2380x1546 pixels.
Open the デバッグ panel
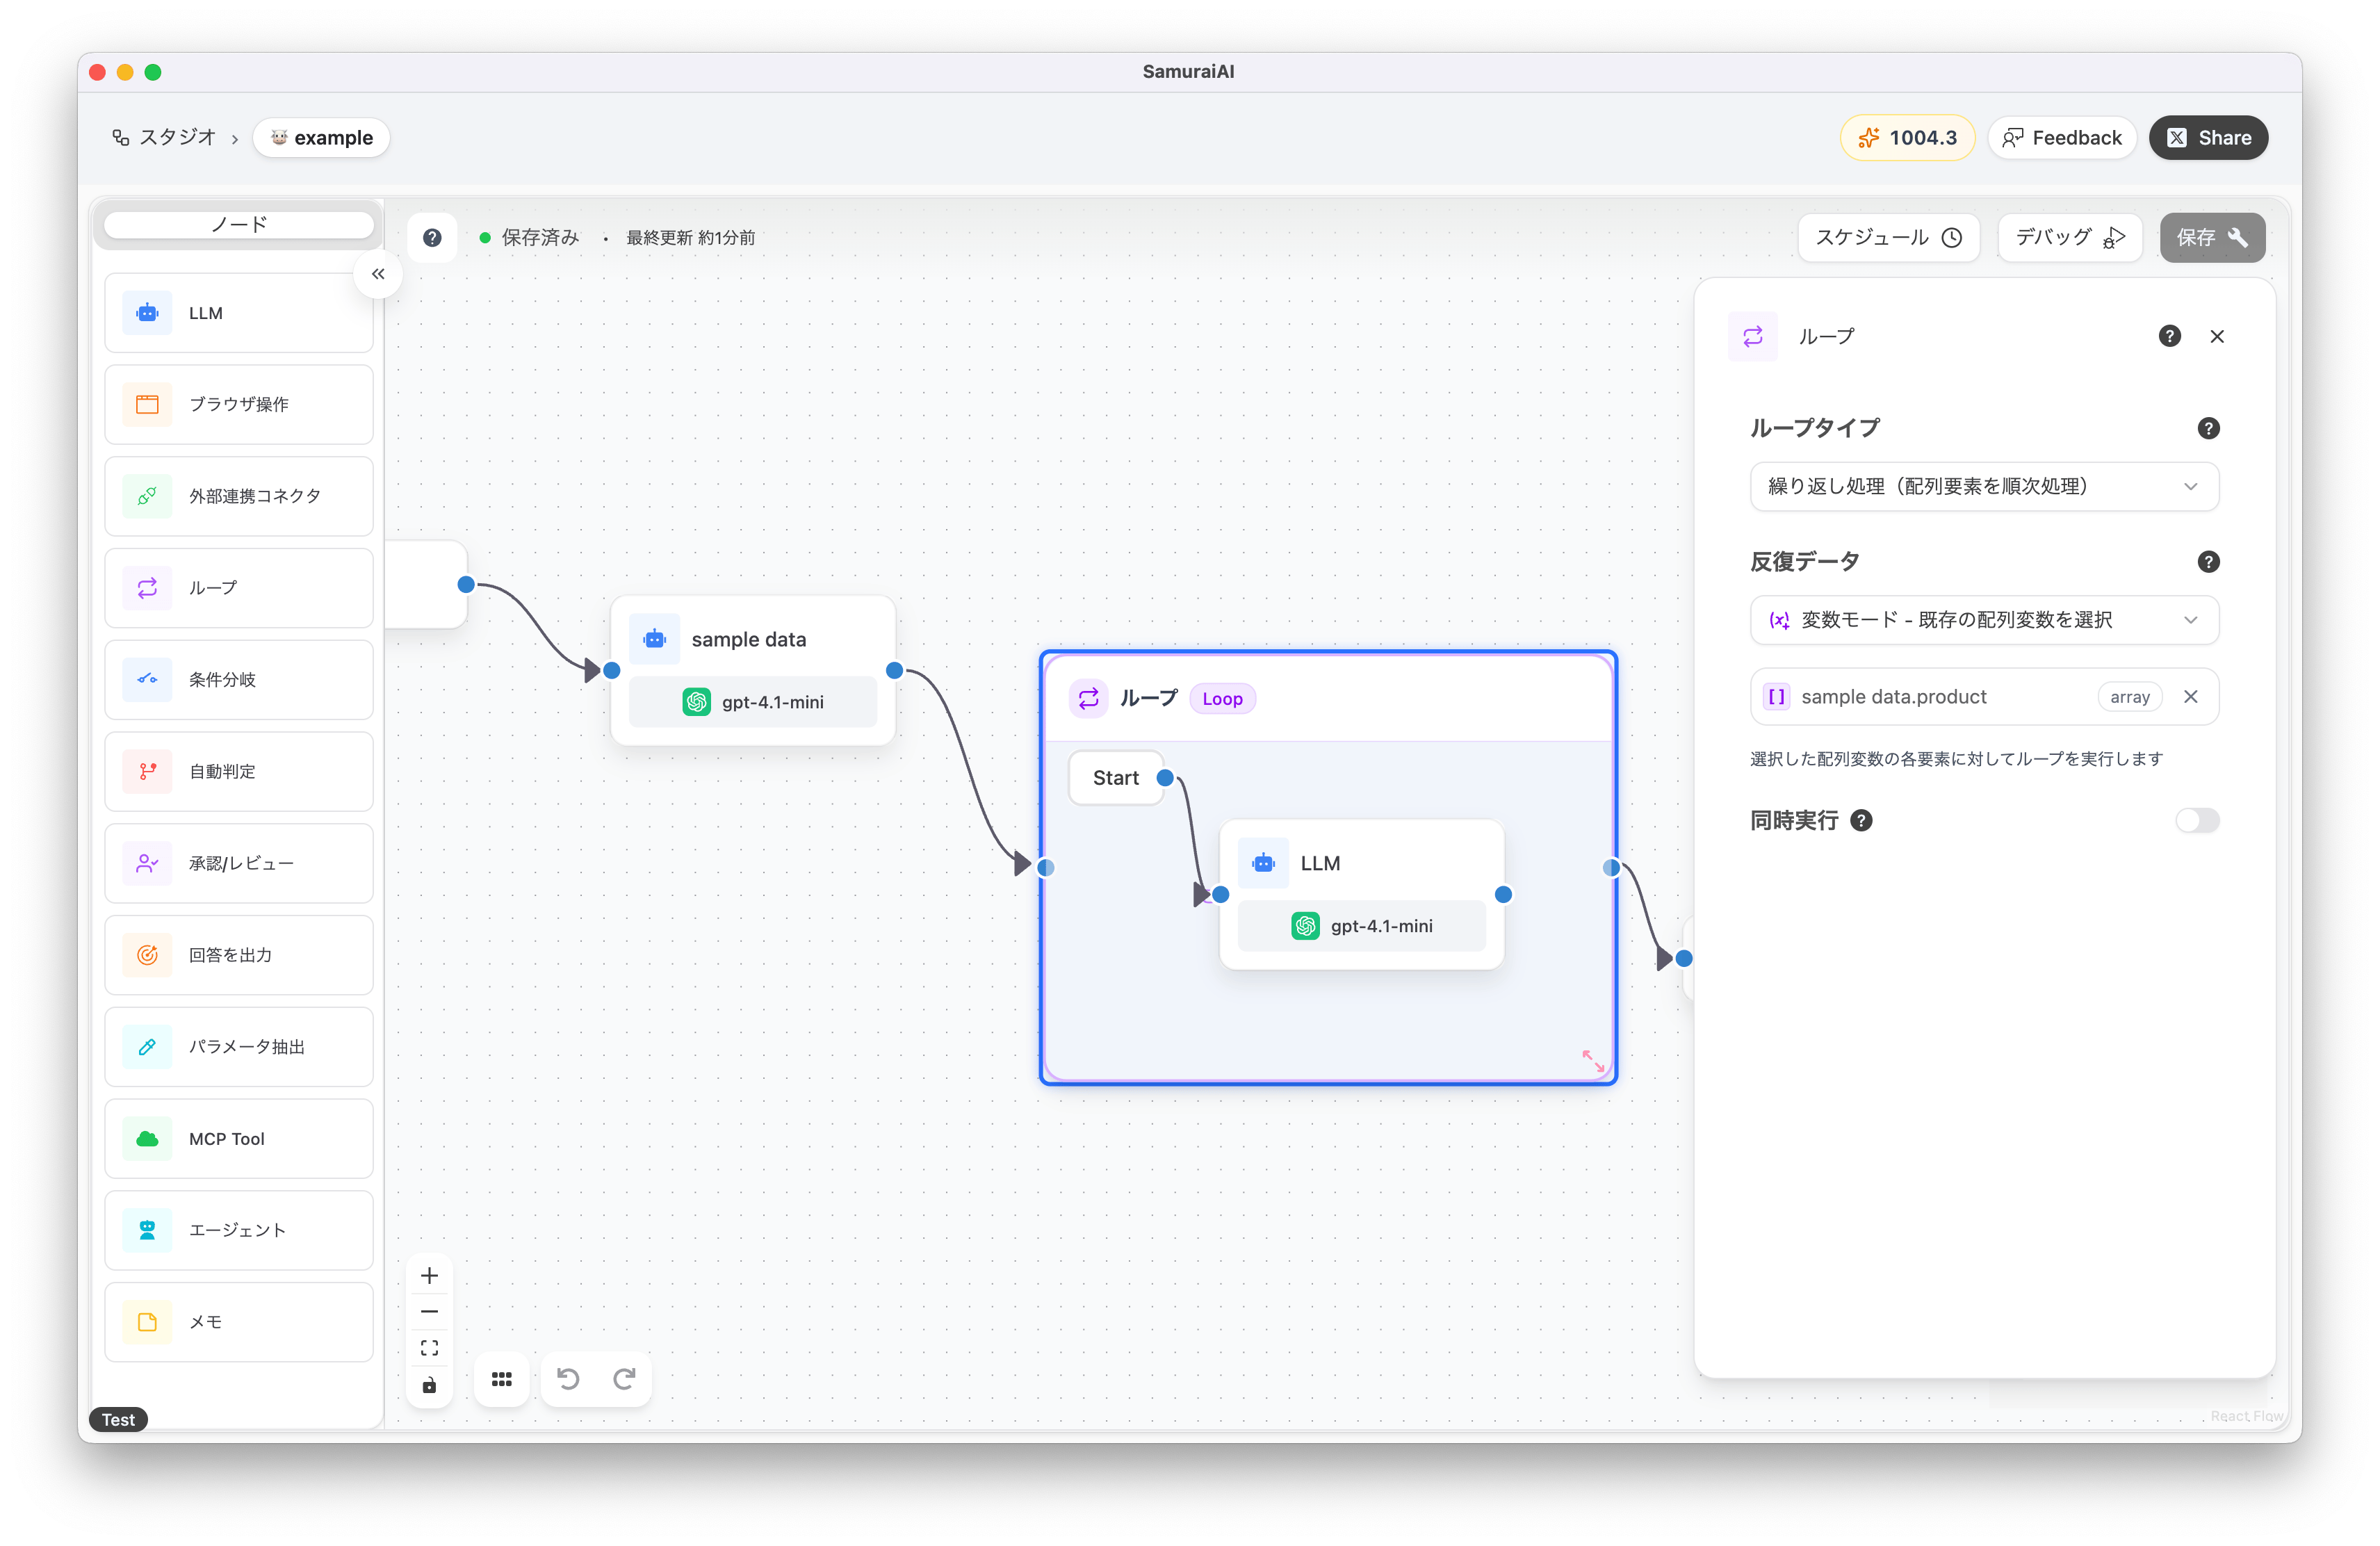(2069, 237)
